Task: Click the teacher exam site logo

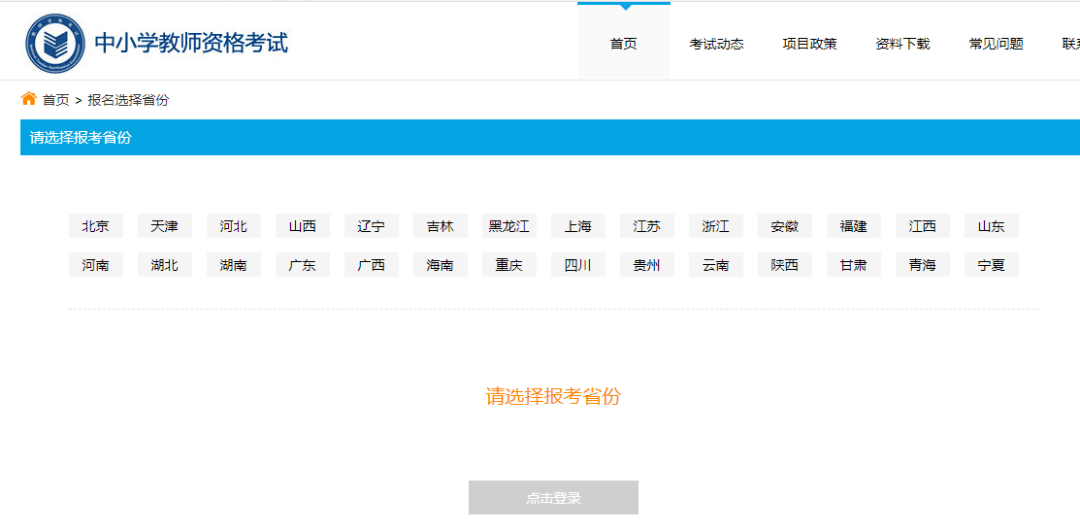Action: tap(55, 43)
